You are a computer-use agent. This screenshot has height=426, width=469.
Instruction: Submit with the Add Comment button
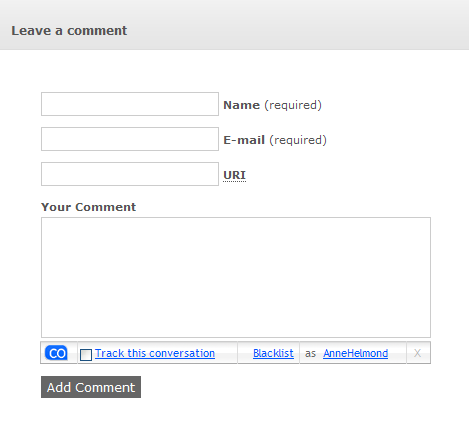tap(91, 387)
